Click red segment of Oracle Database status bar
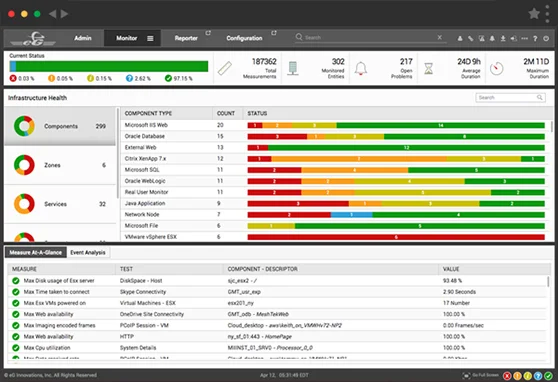 277,136
